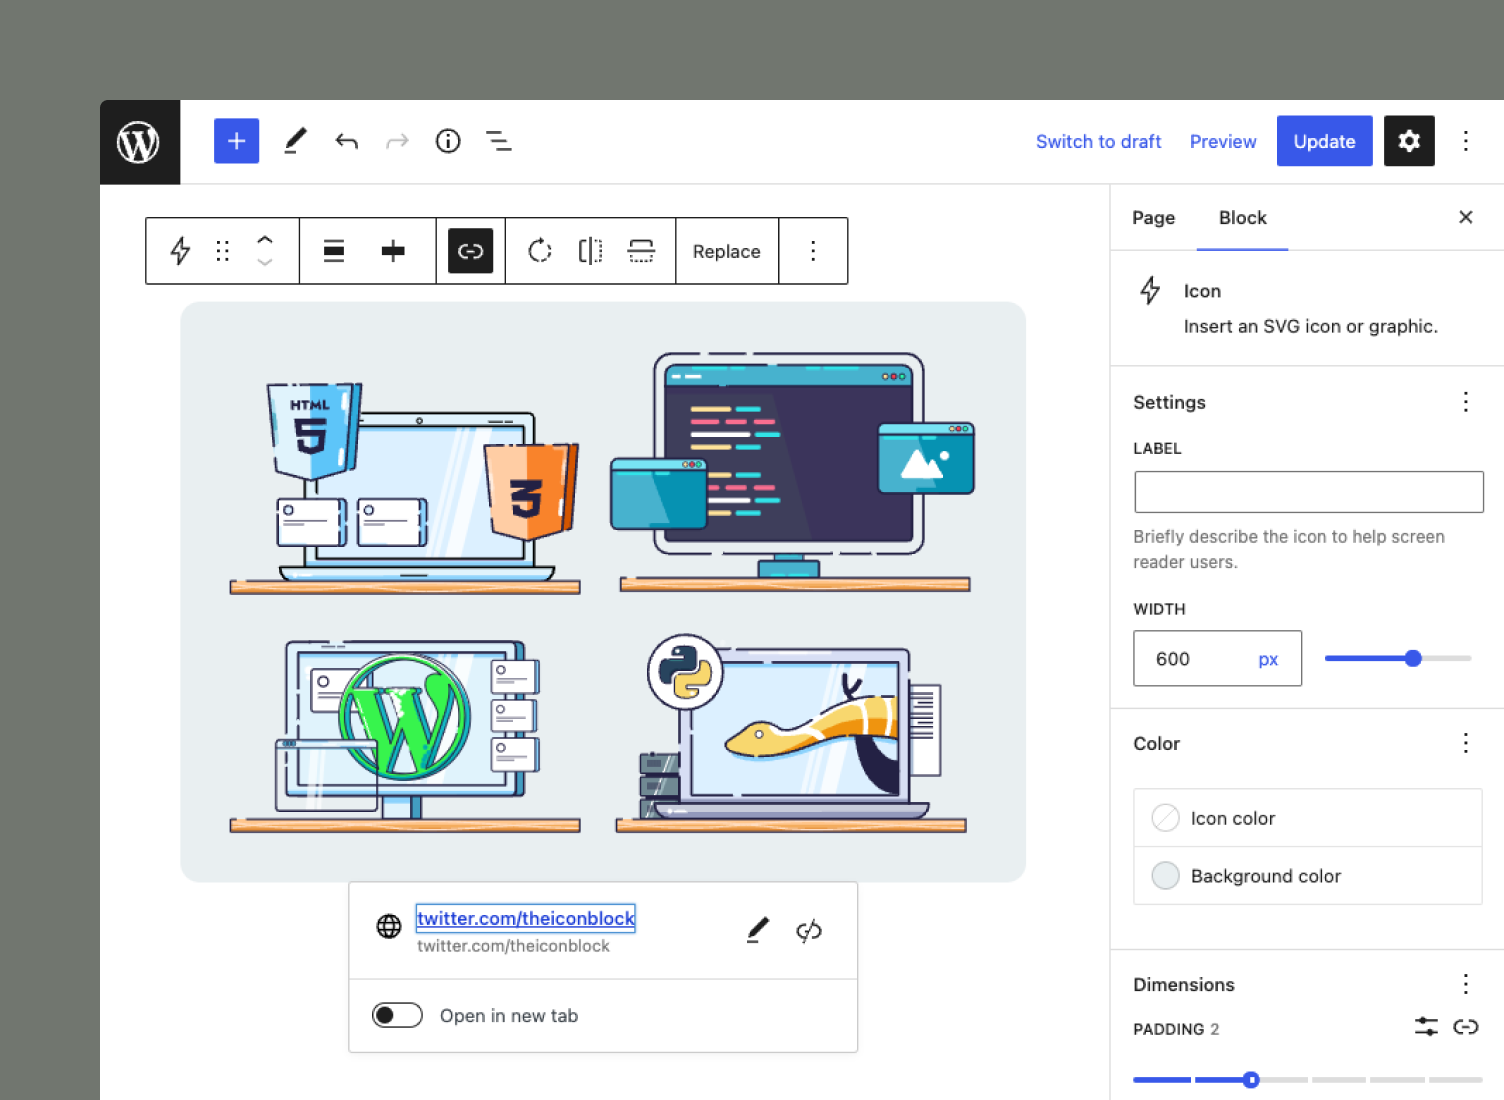Close the settings sidebar

pos(1465,217)
